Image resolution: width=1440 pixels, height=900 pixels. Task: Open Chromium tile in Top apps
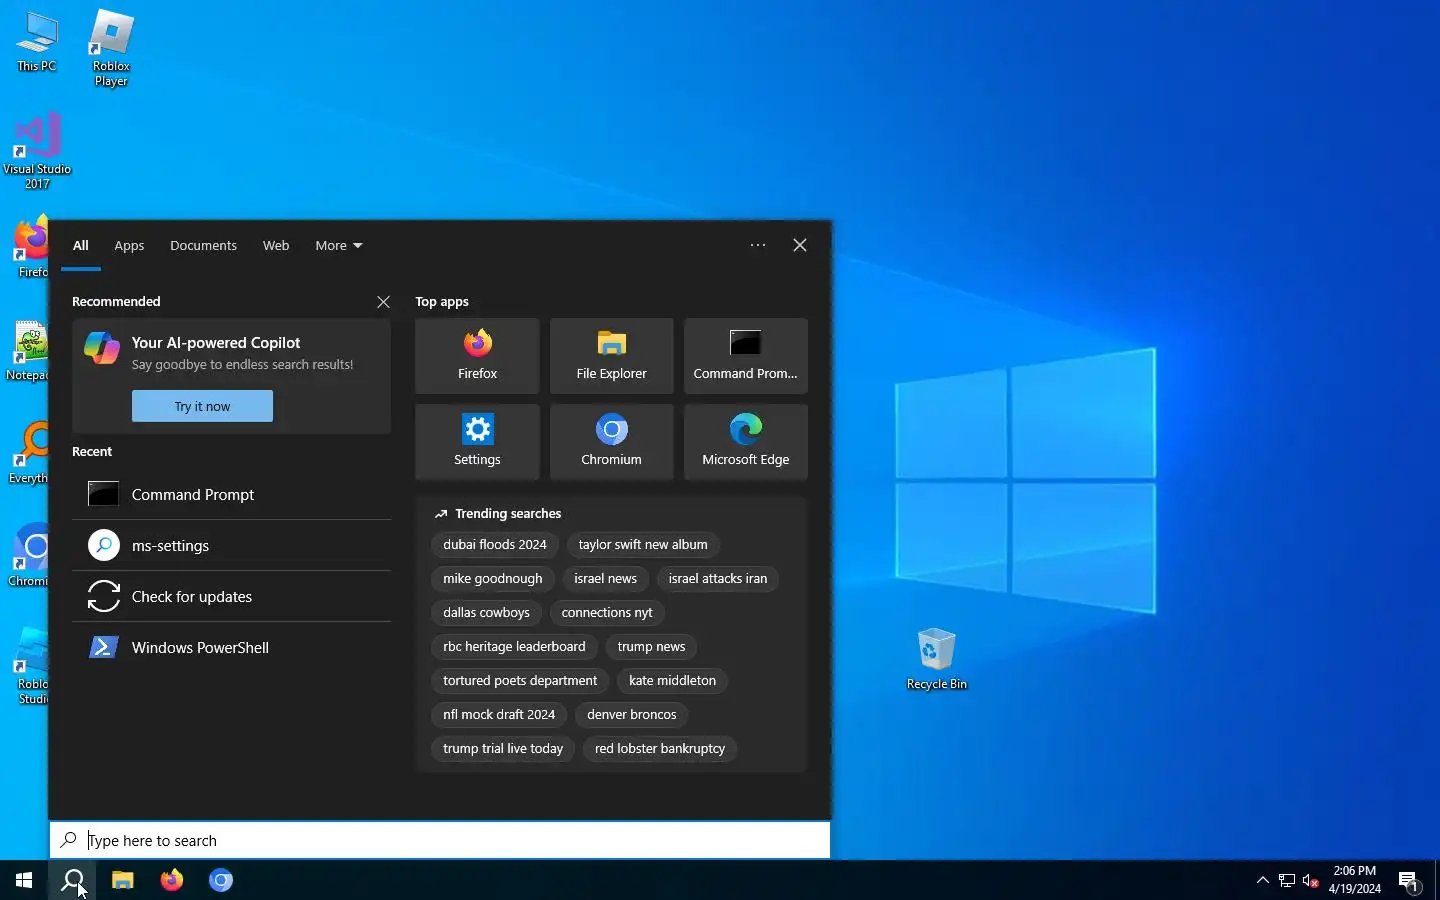(x=611, y=442)
